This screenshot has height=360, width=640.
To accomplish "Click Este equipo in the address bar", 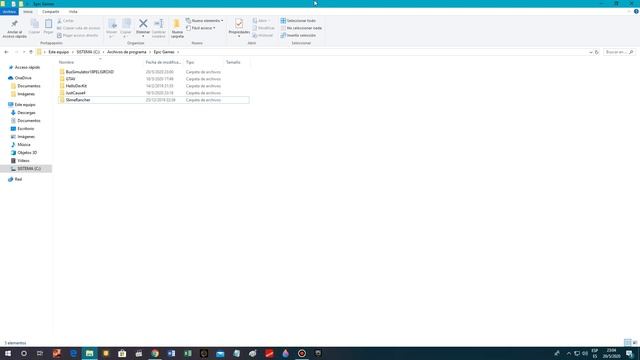I will [59, 52].
